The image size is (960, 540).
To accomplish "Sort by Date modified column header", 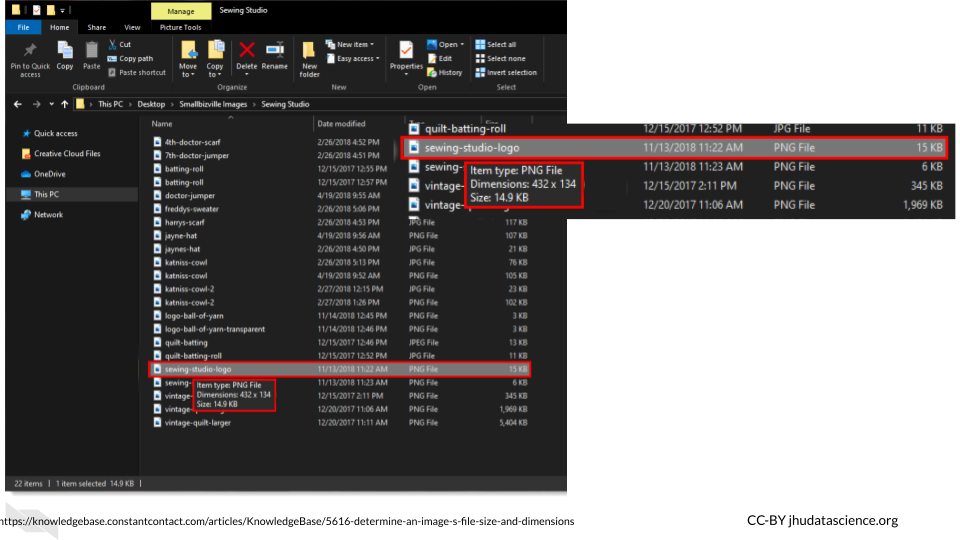I will (341, 124).
